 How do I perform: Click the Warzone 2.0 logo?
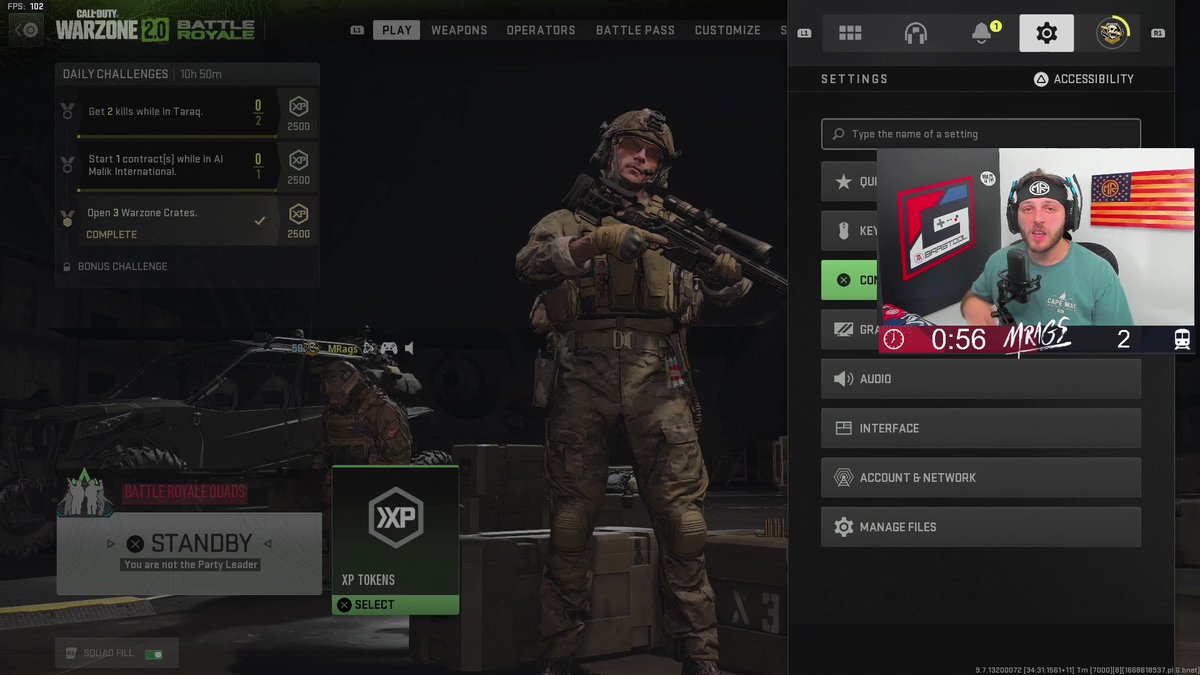(x=155, y=27)
